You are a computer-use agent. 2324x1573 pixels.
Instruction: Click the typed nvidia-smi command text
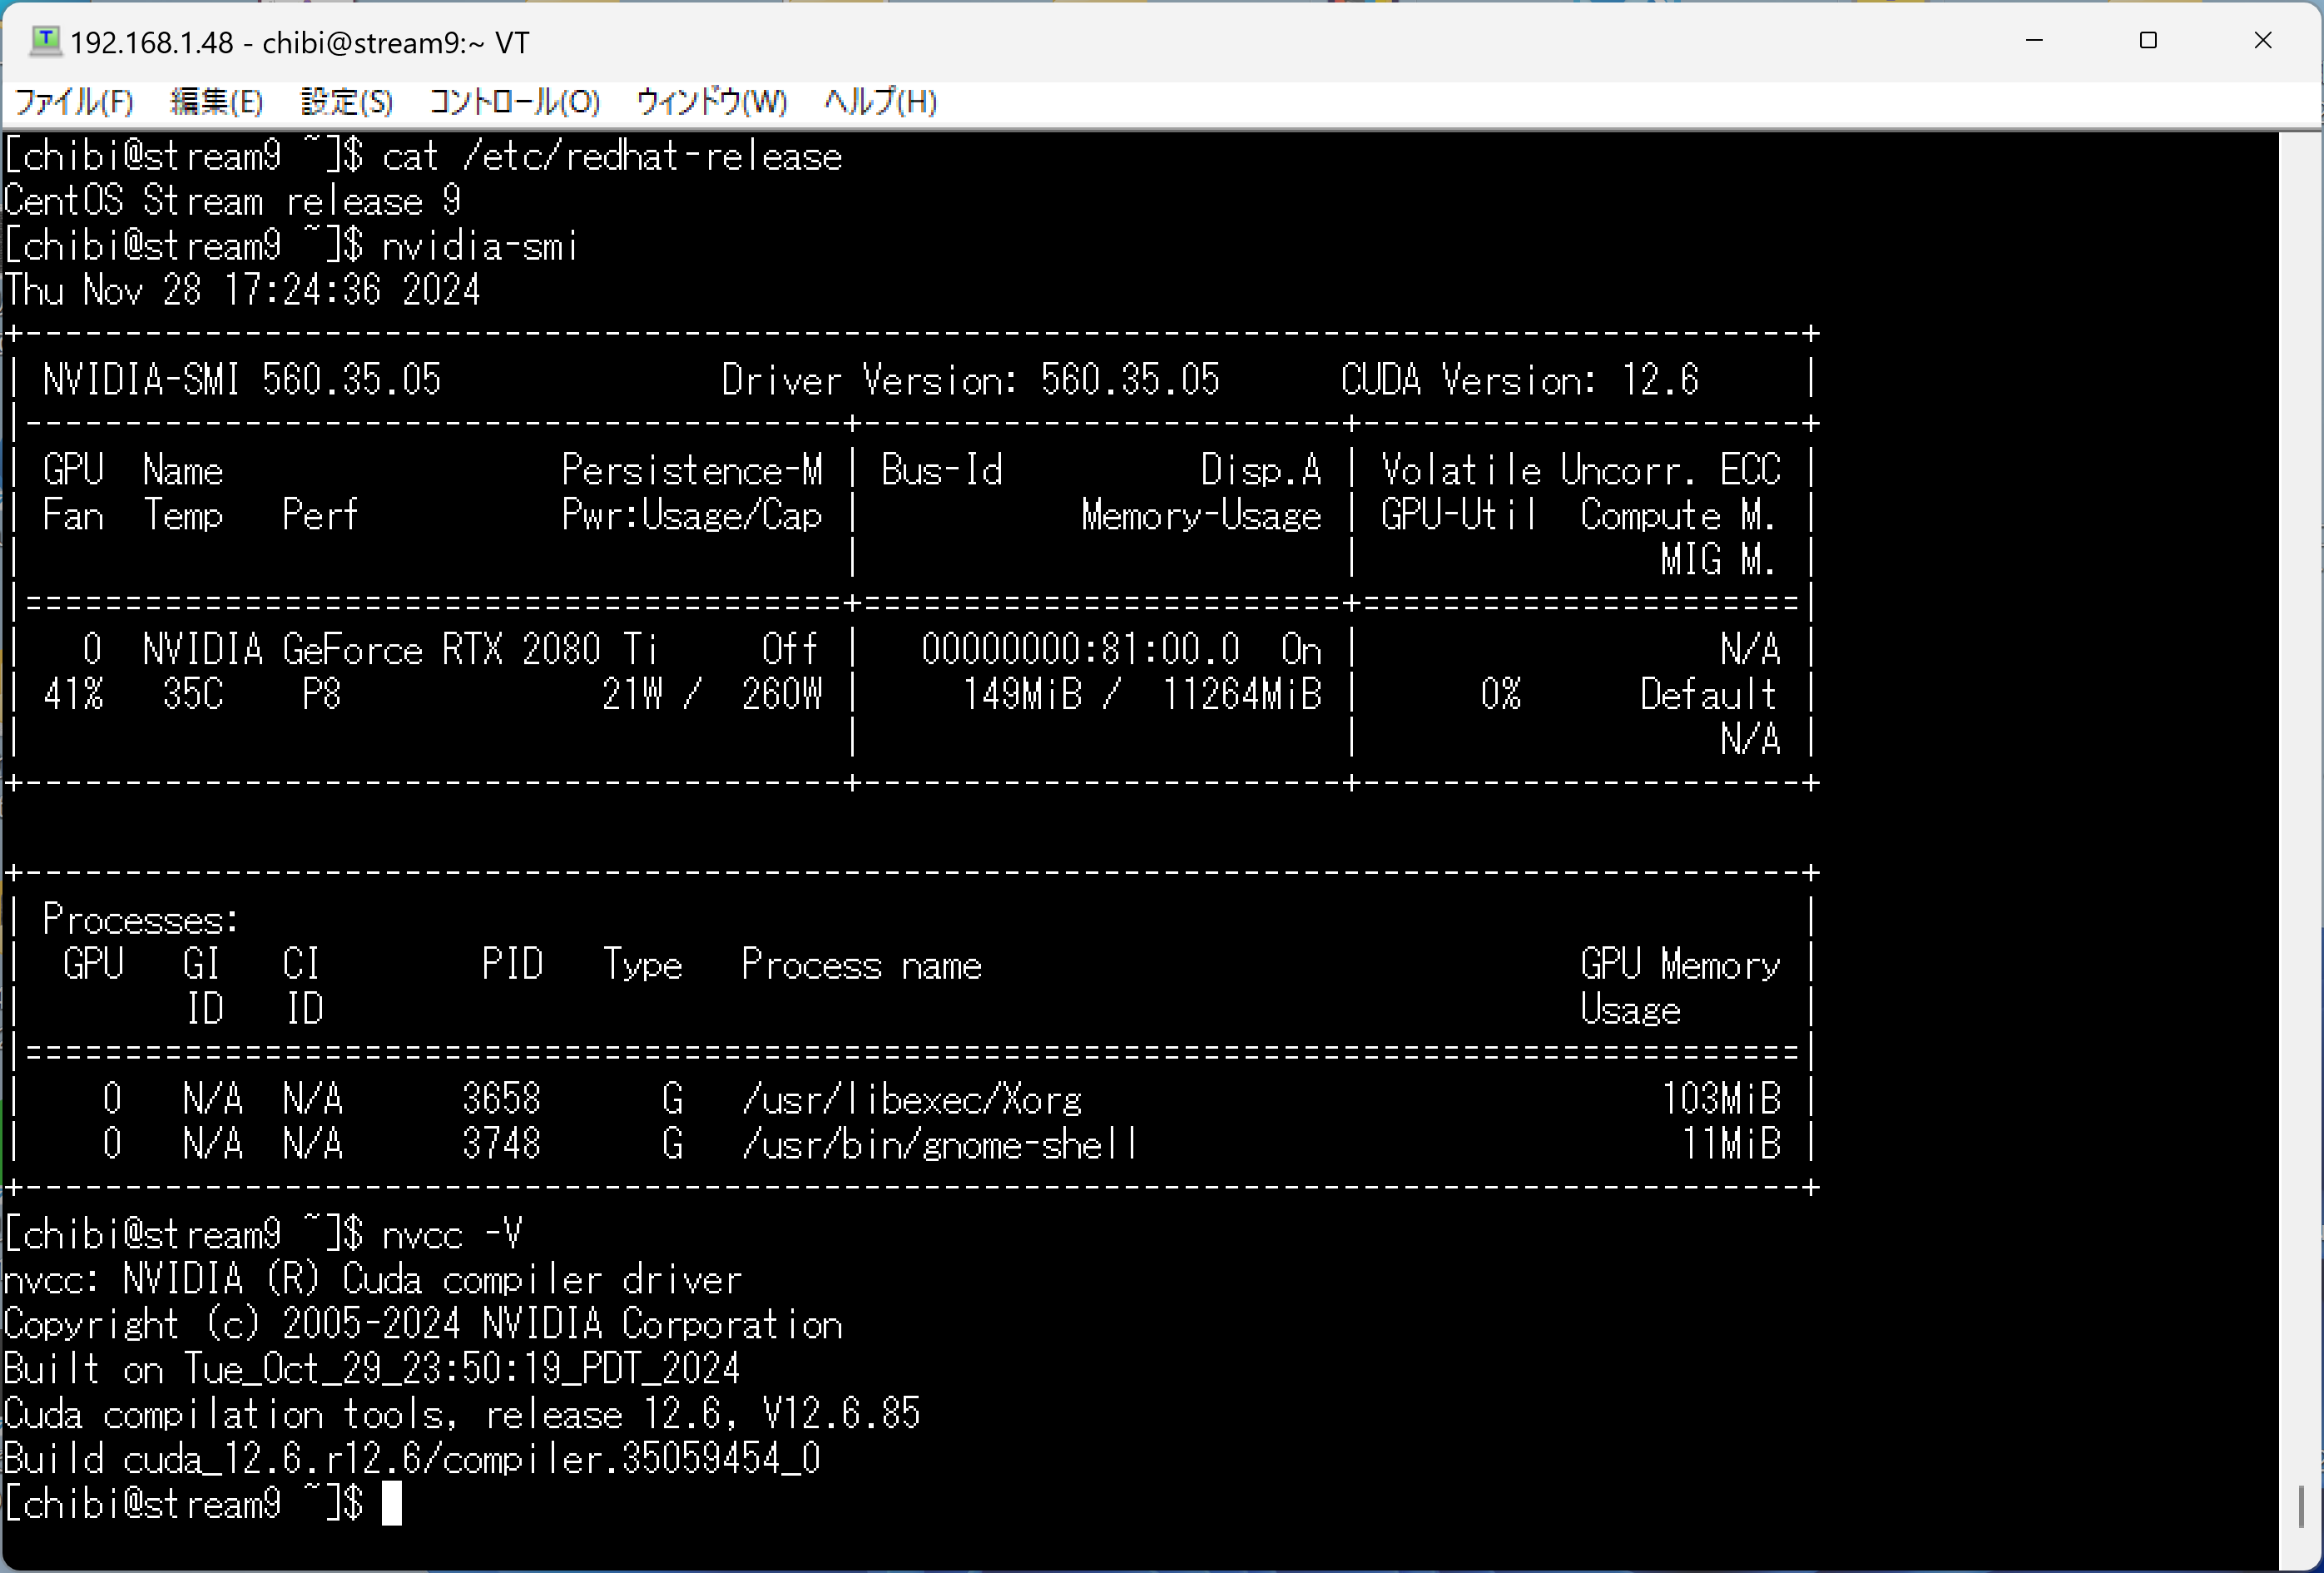tap(479, 246)
